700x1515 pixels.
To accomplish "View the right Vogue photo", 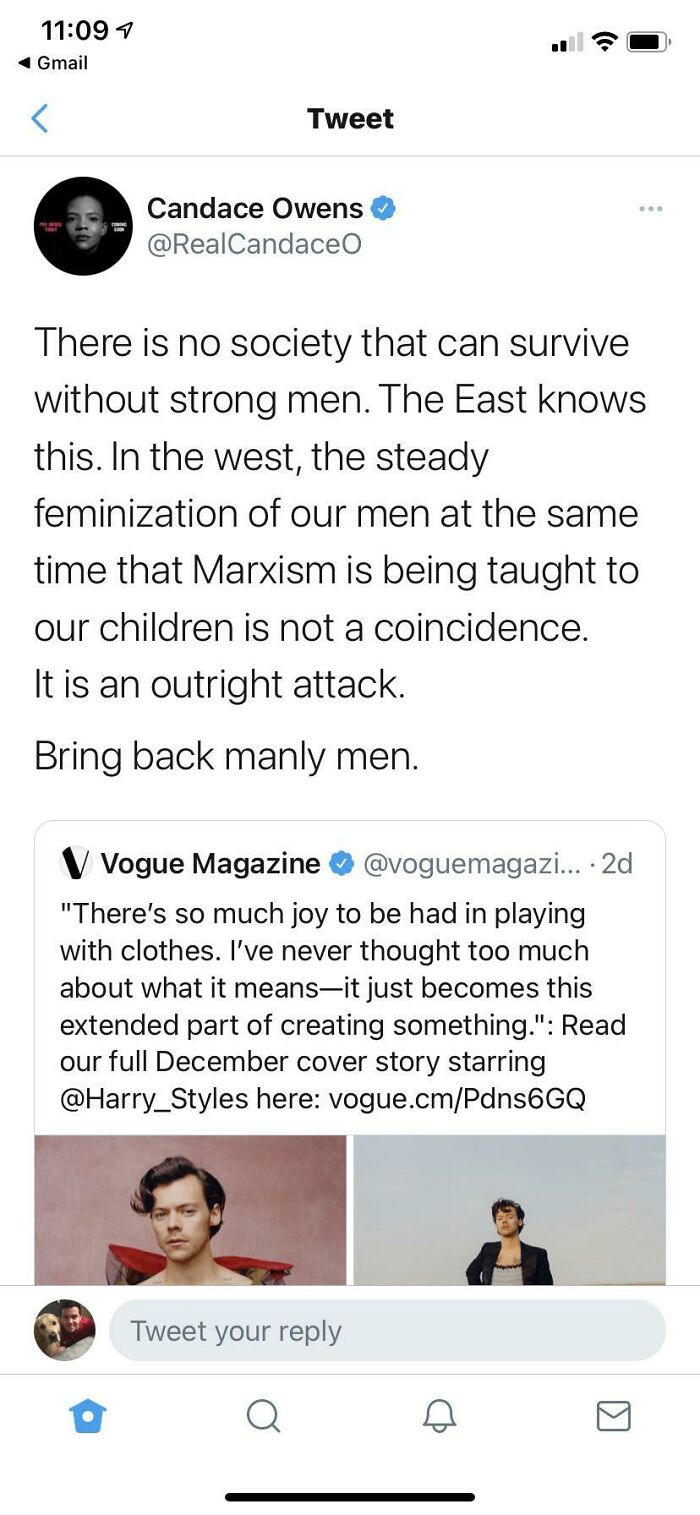I will (509, 1209).
